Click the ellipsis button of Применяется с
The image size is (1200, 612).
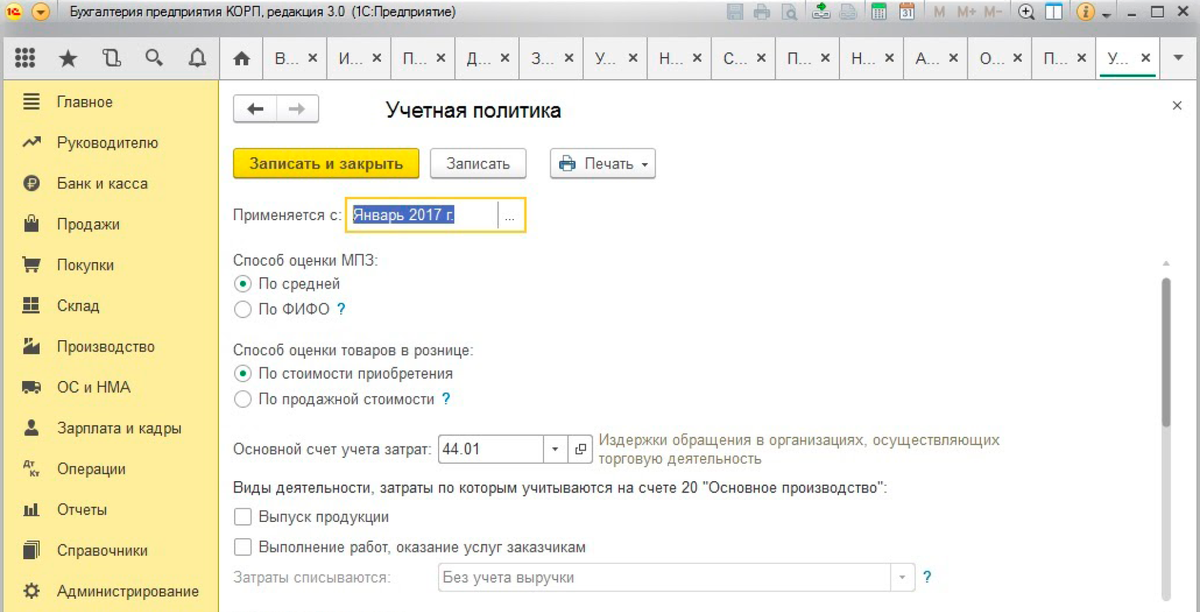point(510,215)
